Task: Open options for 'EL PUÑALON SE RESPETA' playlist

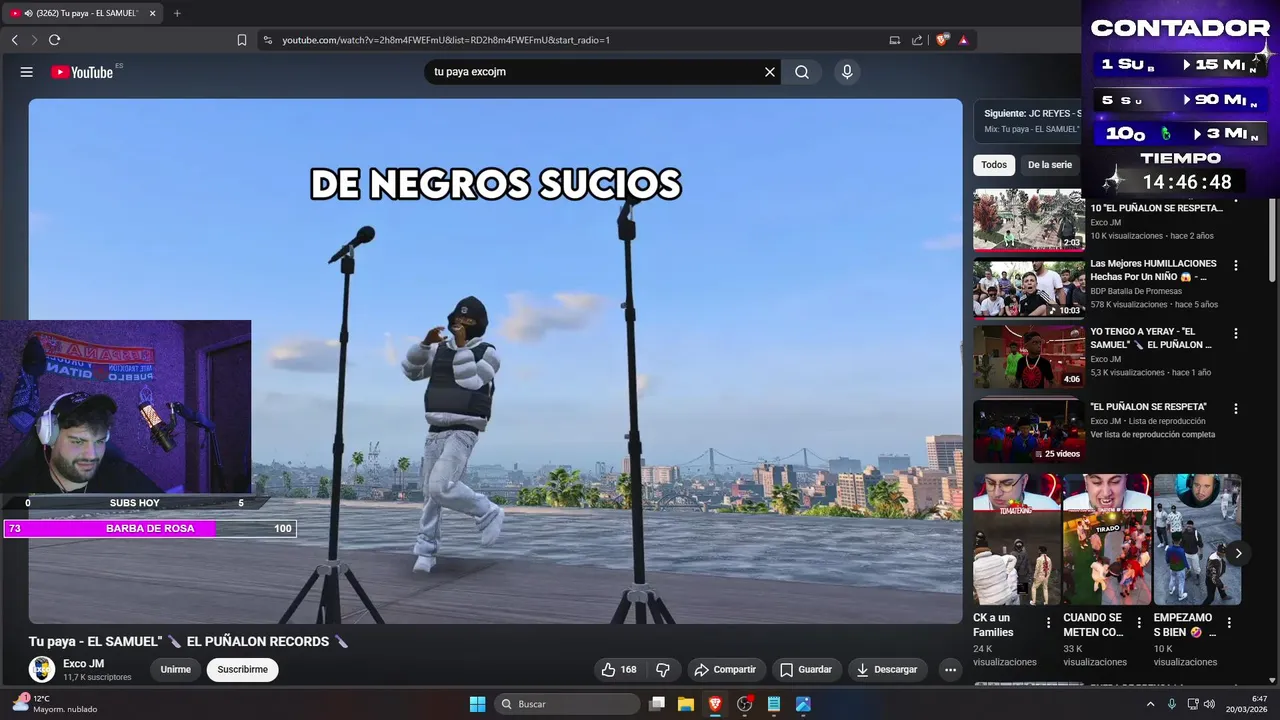Action: (x=1236, y=408)
